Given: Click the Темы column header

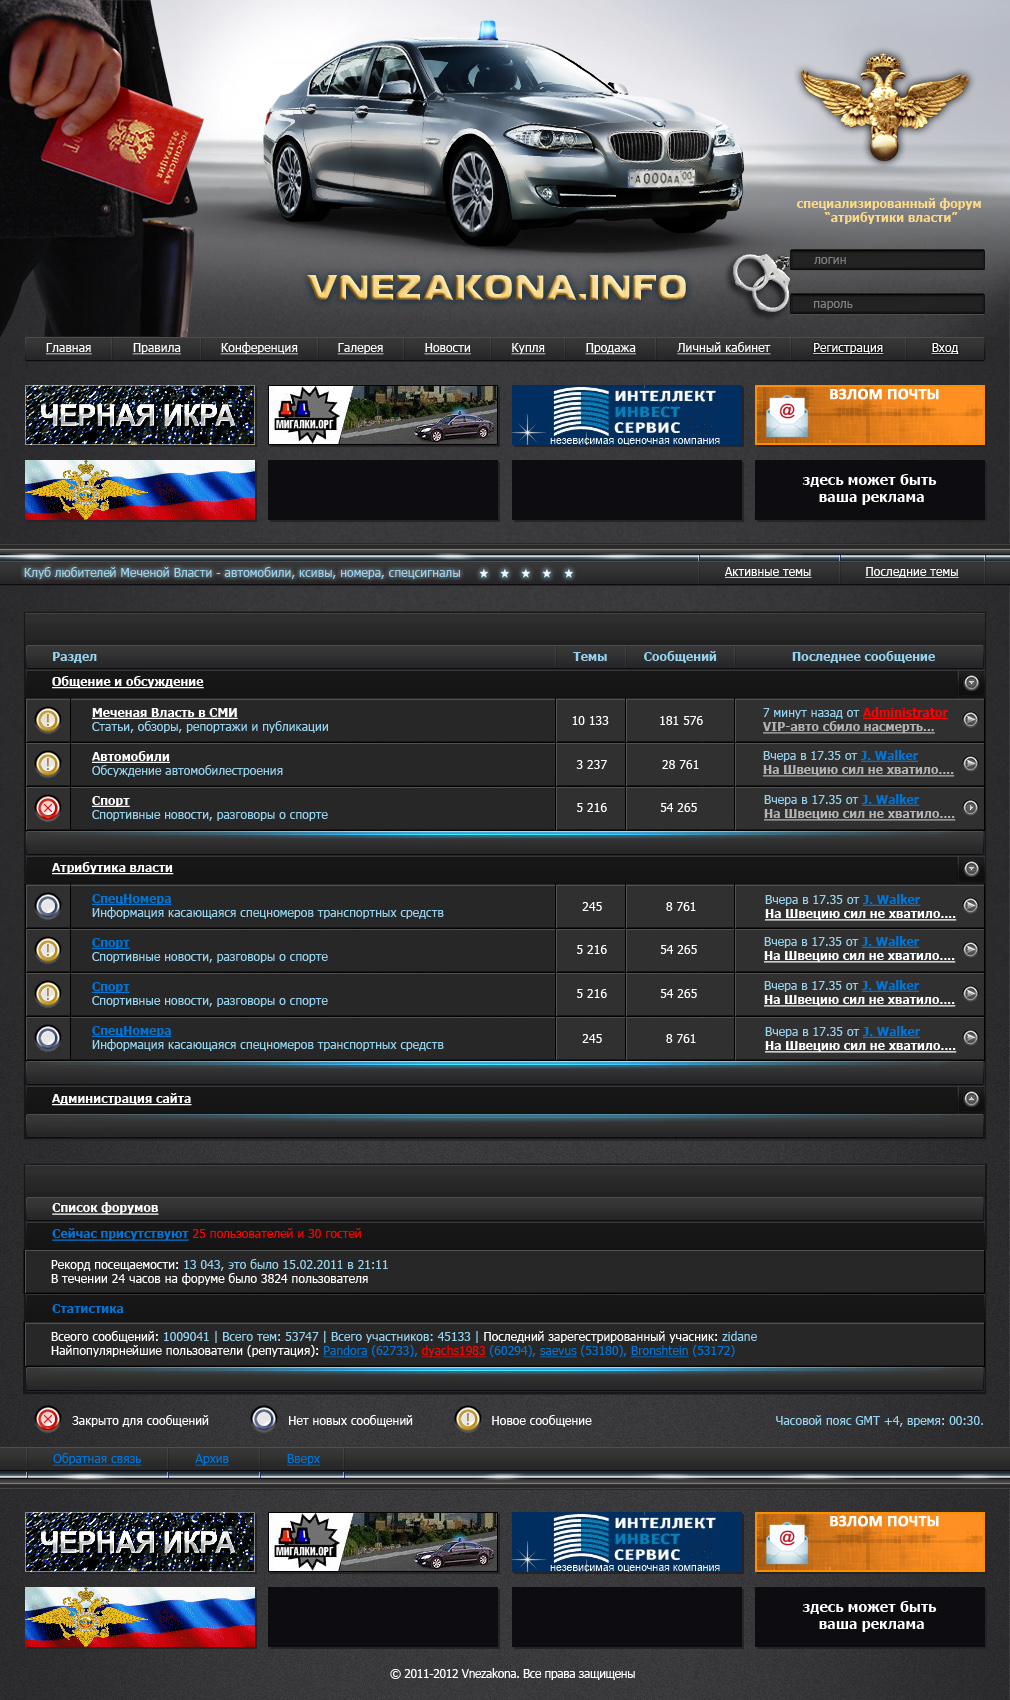Looking at the screenshot, I should (x=590, y=657).
